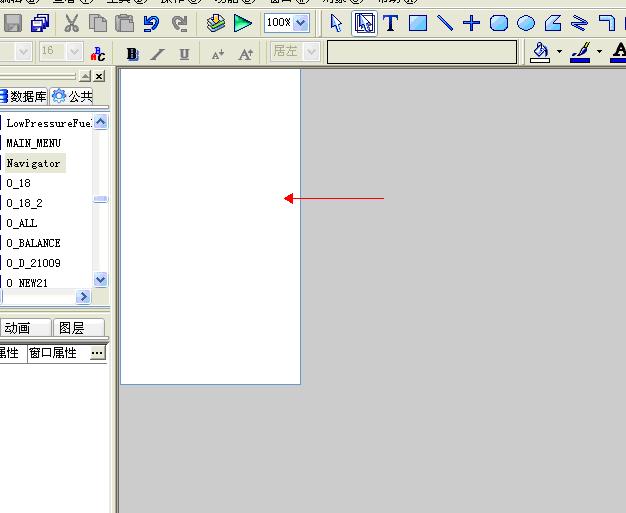The image size is (626, 513).
Task: Switch to the 动画 tab
Action: click(x=17, y=328)
